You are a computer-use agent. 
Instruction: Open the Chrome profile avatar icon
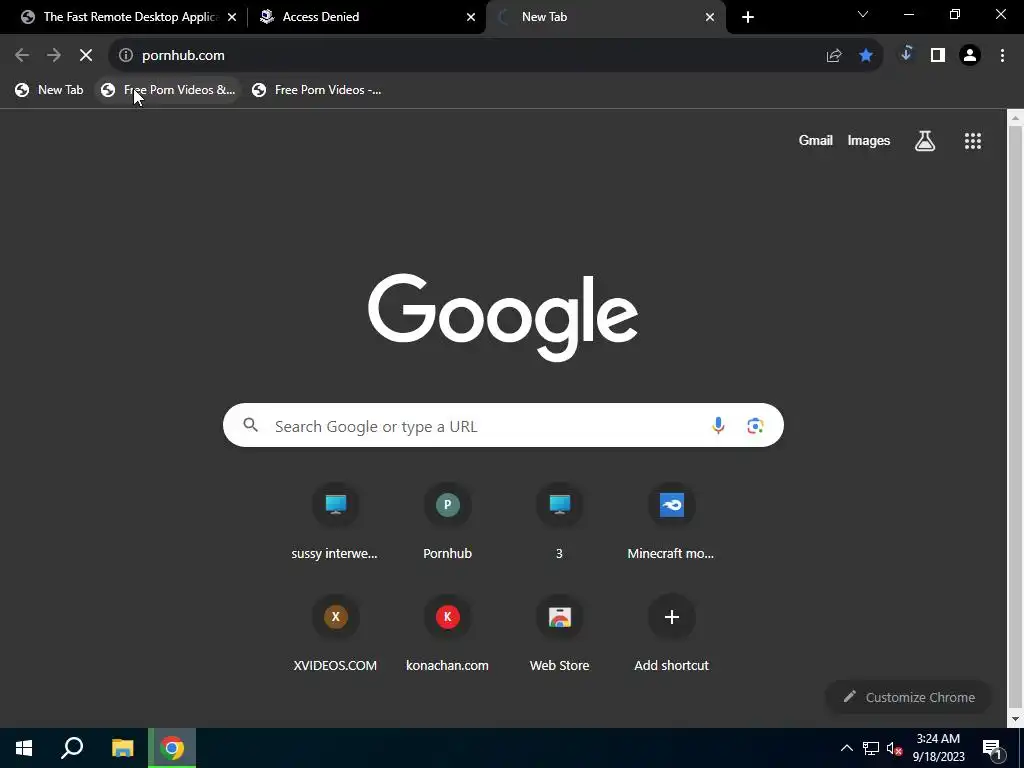point(970,56)
